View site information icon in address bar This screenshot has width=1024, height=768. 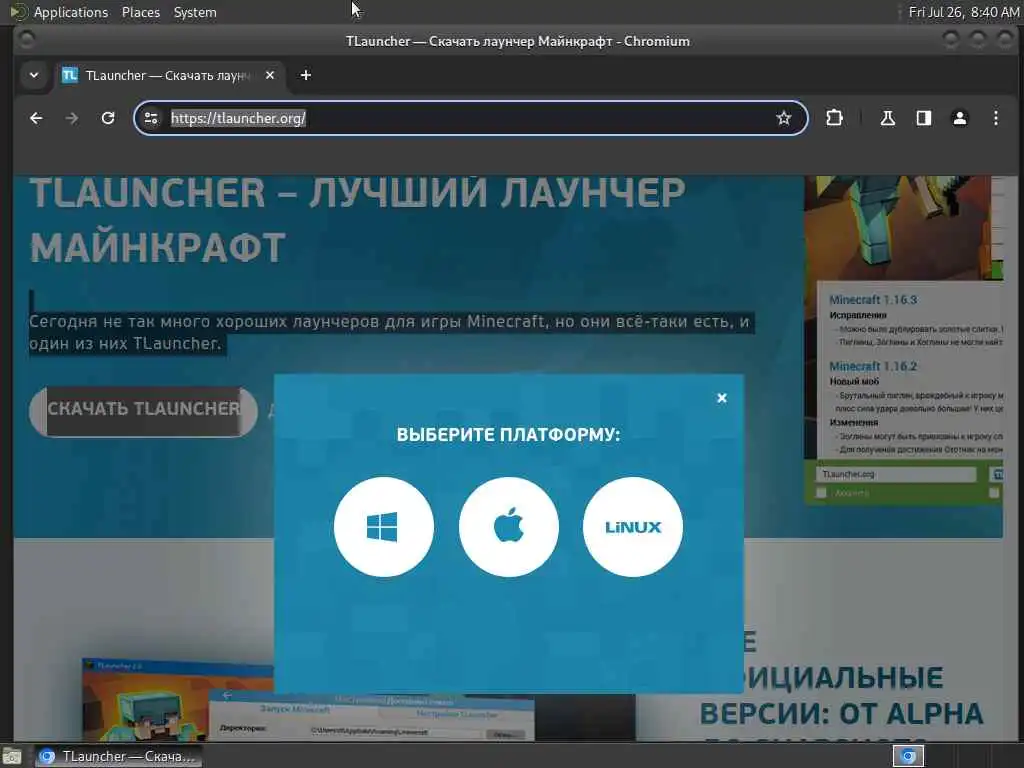pyautogui.click(x=151, y=118)
